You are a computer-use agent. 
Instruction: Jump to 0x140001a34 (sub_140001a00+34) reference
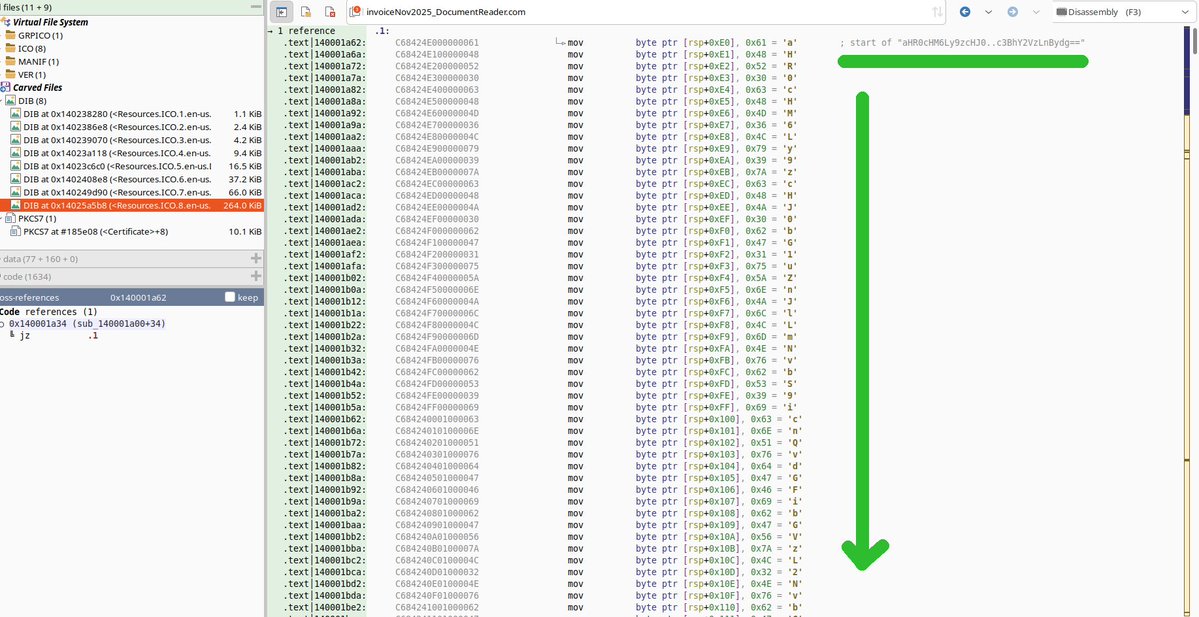(87, 323)
